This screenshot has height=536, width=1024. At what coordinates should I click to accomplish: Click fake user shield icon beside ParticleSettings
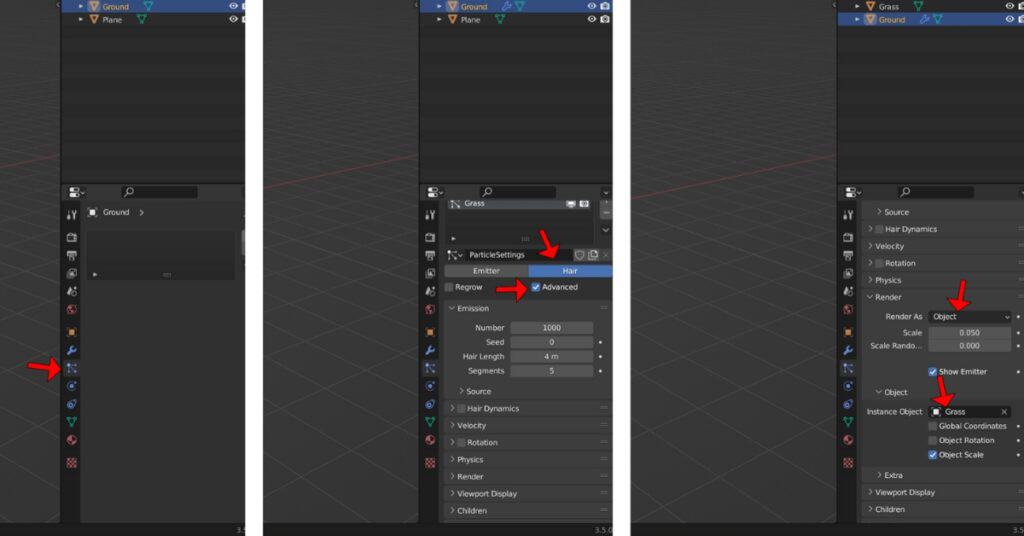pyautogui.click(x=579, y=255)
